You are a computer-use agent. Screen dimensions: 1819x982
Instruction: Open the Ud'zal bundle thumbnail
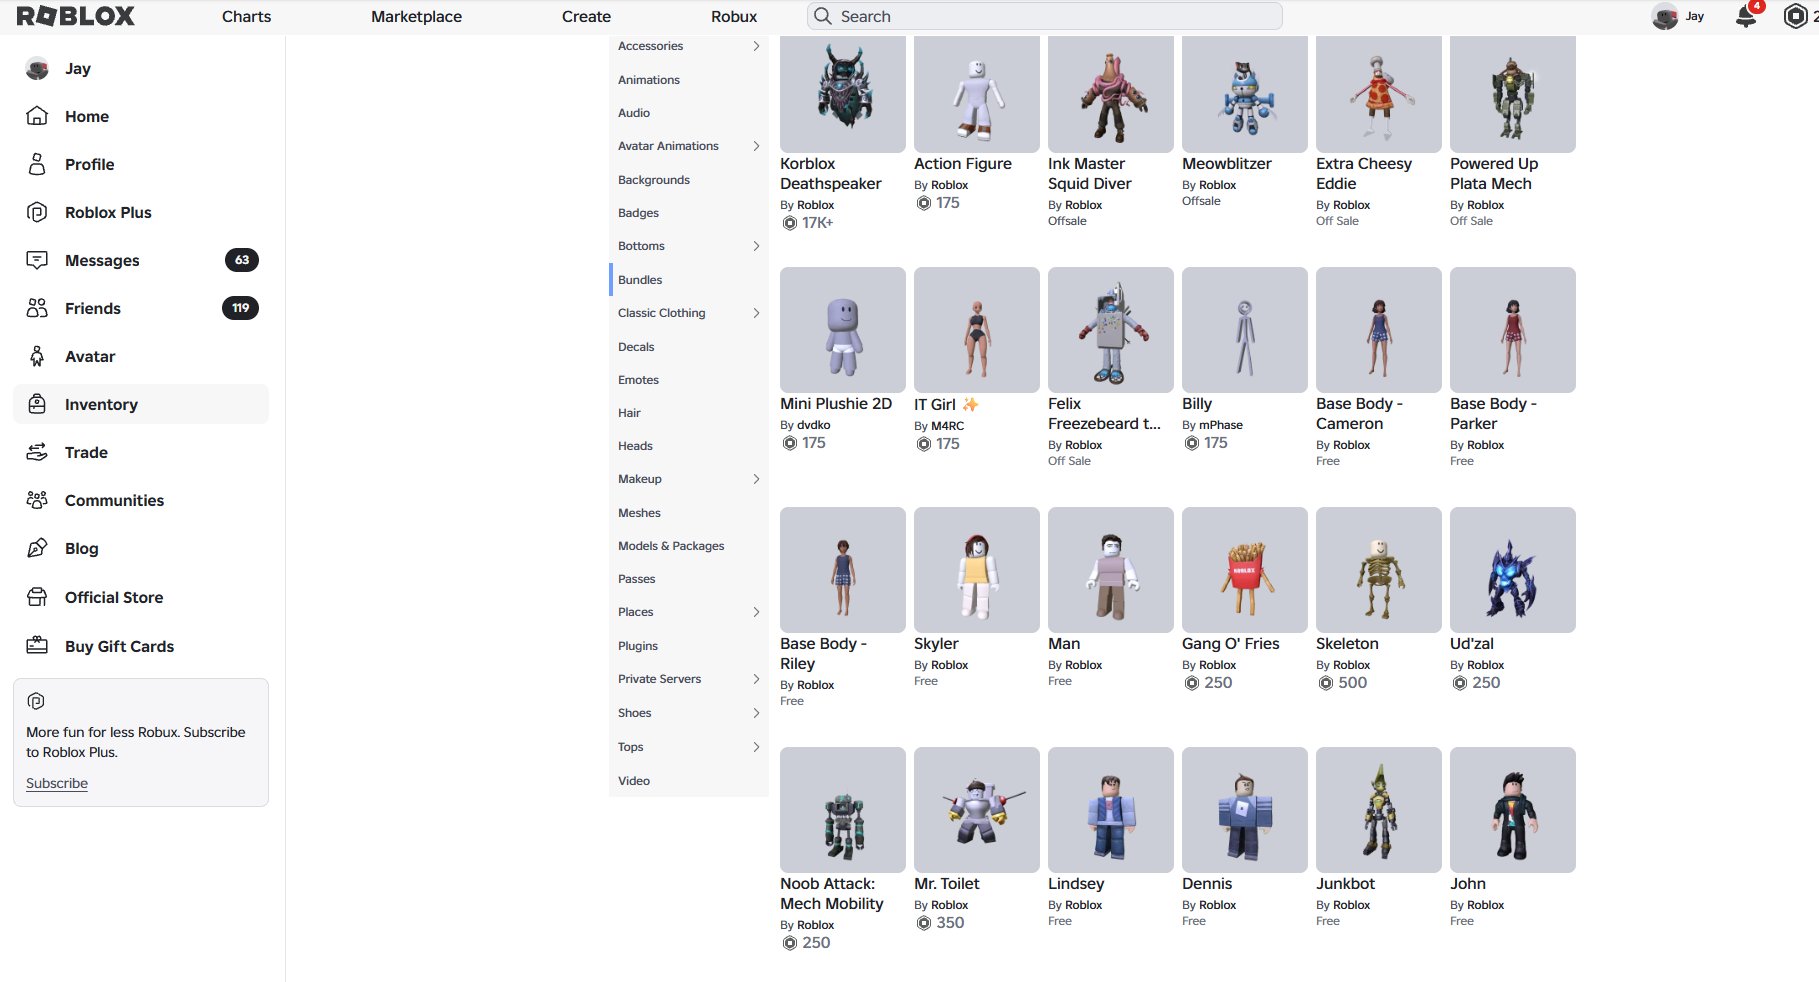pyautogui.click(x=1513, y=570)
